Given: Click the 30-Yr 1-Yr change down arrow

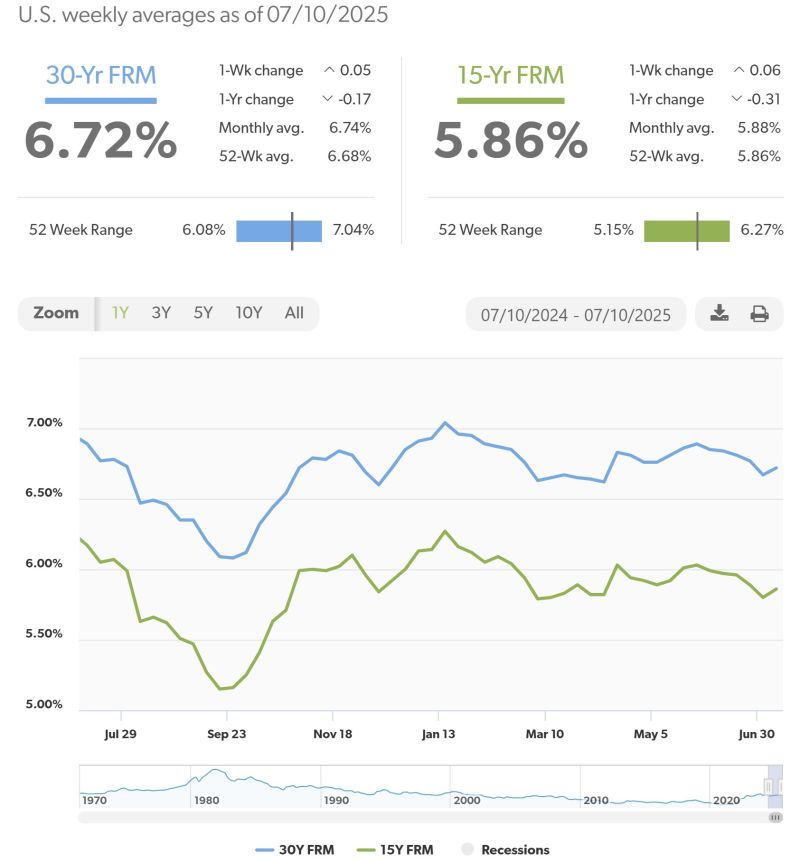Looking at the screenshot, I should tap(327, 98).
